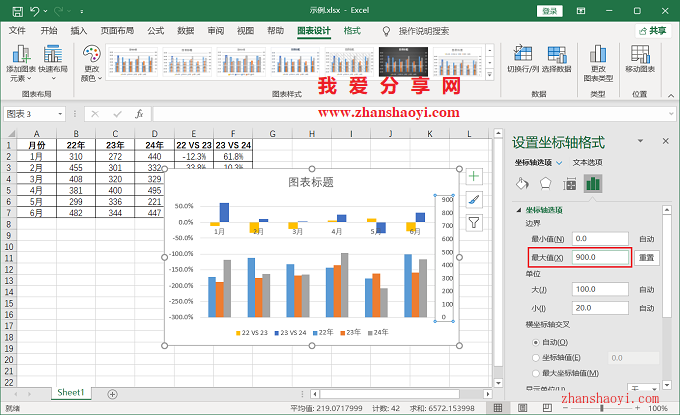
Task: Click the funnel Chart Filters button
Action: pyautogui.click(x=474, y=223)
